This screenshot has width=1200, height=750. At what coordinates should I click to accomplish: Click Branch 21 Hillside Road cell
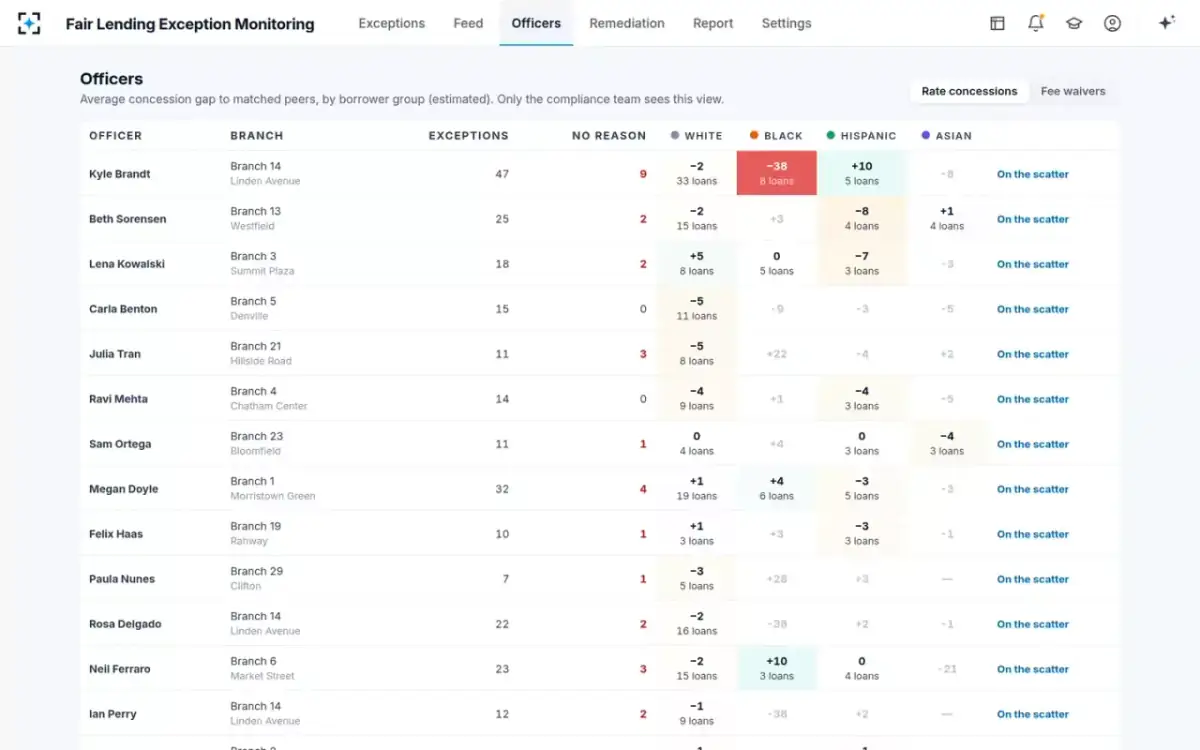(x=261, y=353)
